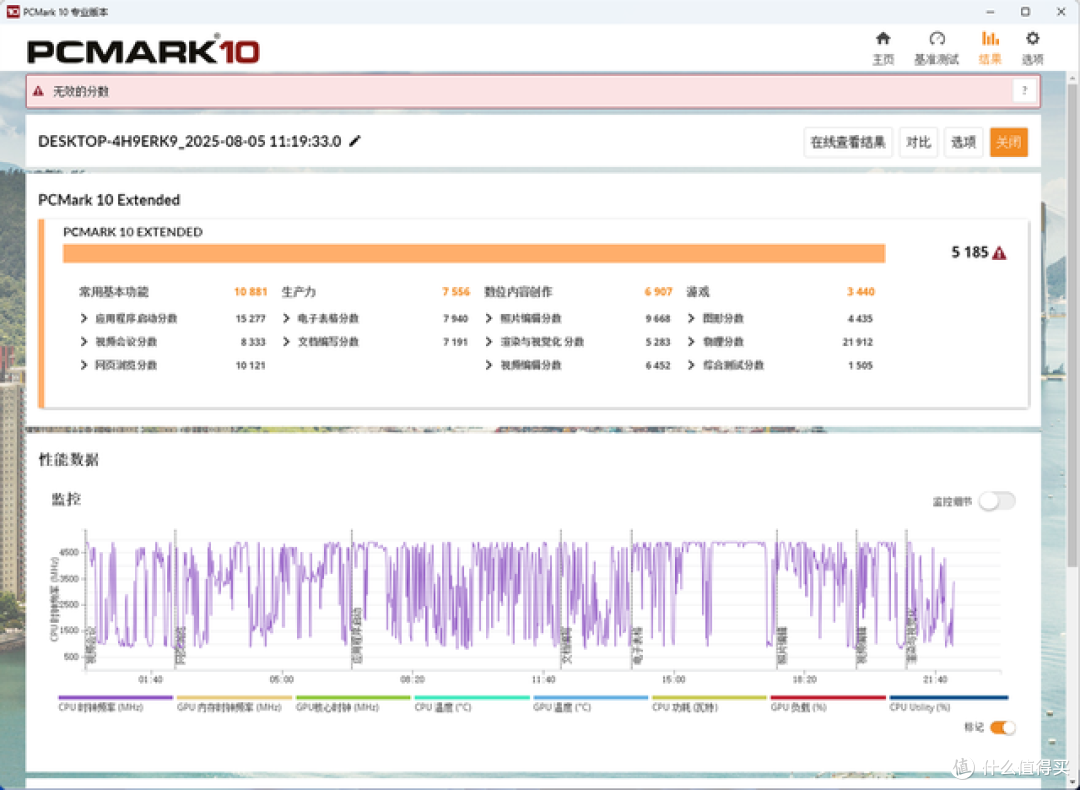The width and height of the screenshot is (1080, 790).
Task: Expand the 应用程序启动分数 row
Action: tap(84, 318)
